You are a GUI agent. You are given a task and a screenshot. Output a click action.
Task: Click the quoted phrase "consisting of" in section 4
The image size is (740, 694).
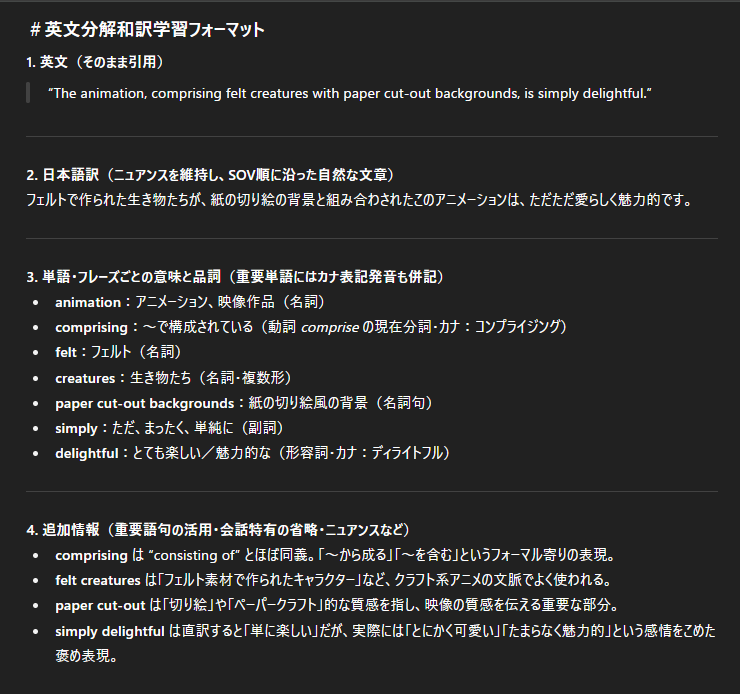coord(193,555)
